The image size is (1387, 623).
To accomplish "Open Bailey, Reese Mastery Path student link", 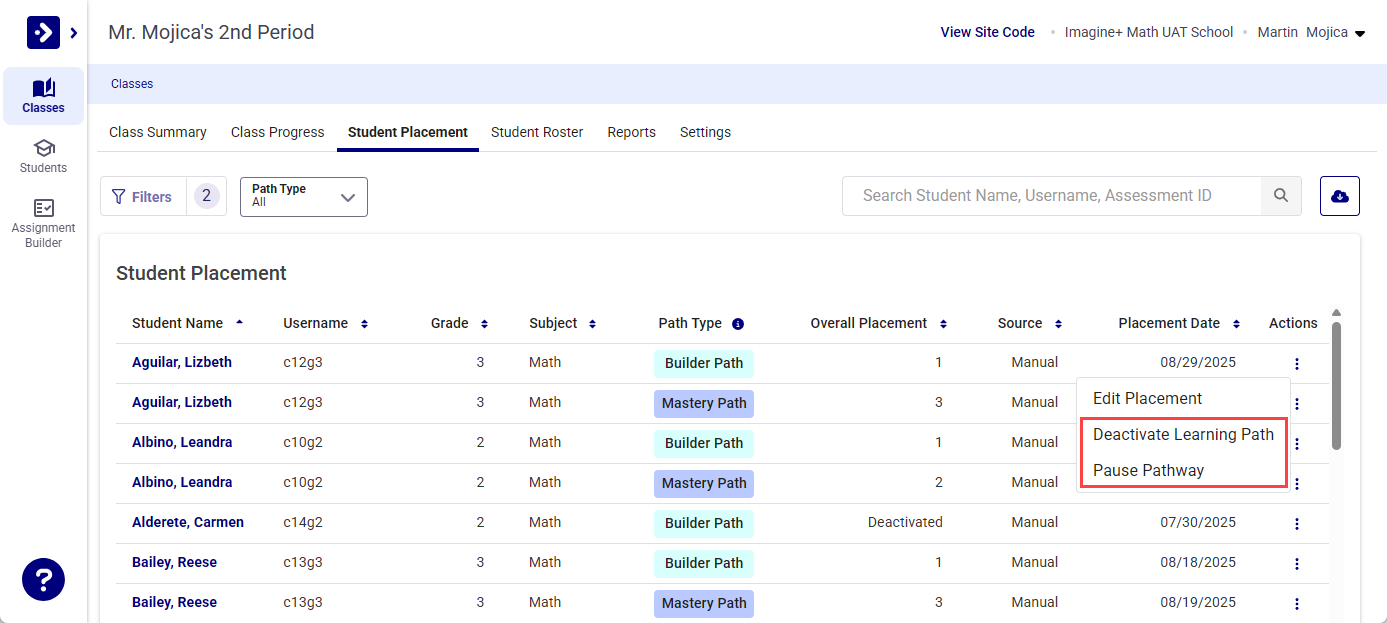I will coord(174,602).
